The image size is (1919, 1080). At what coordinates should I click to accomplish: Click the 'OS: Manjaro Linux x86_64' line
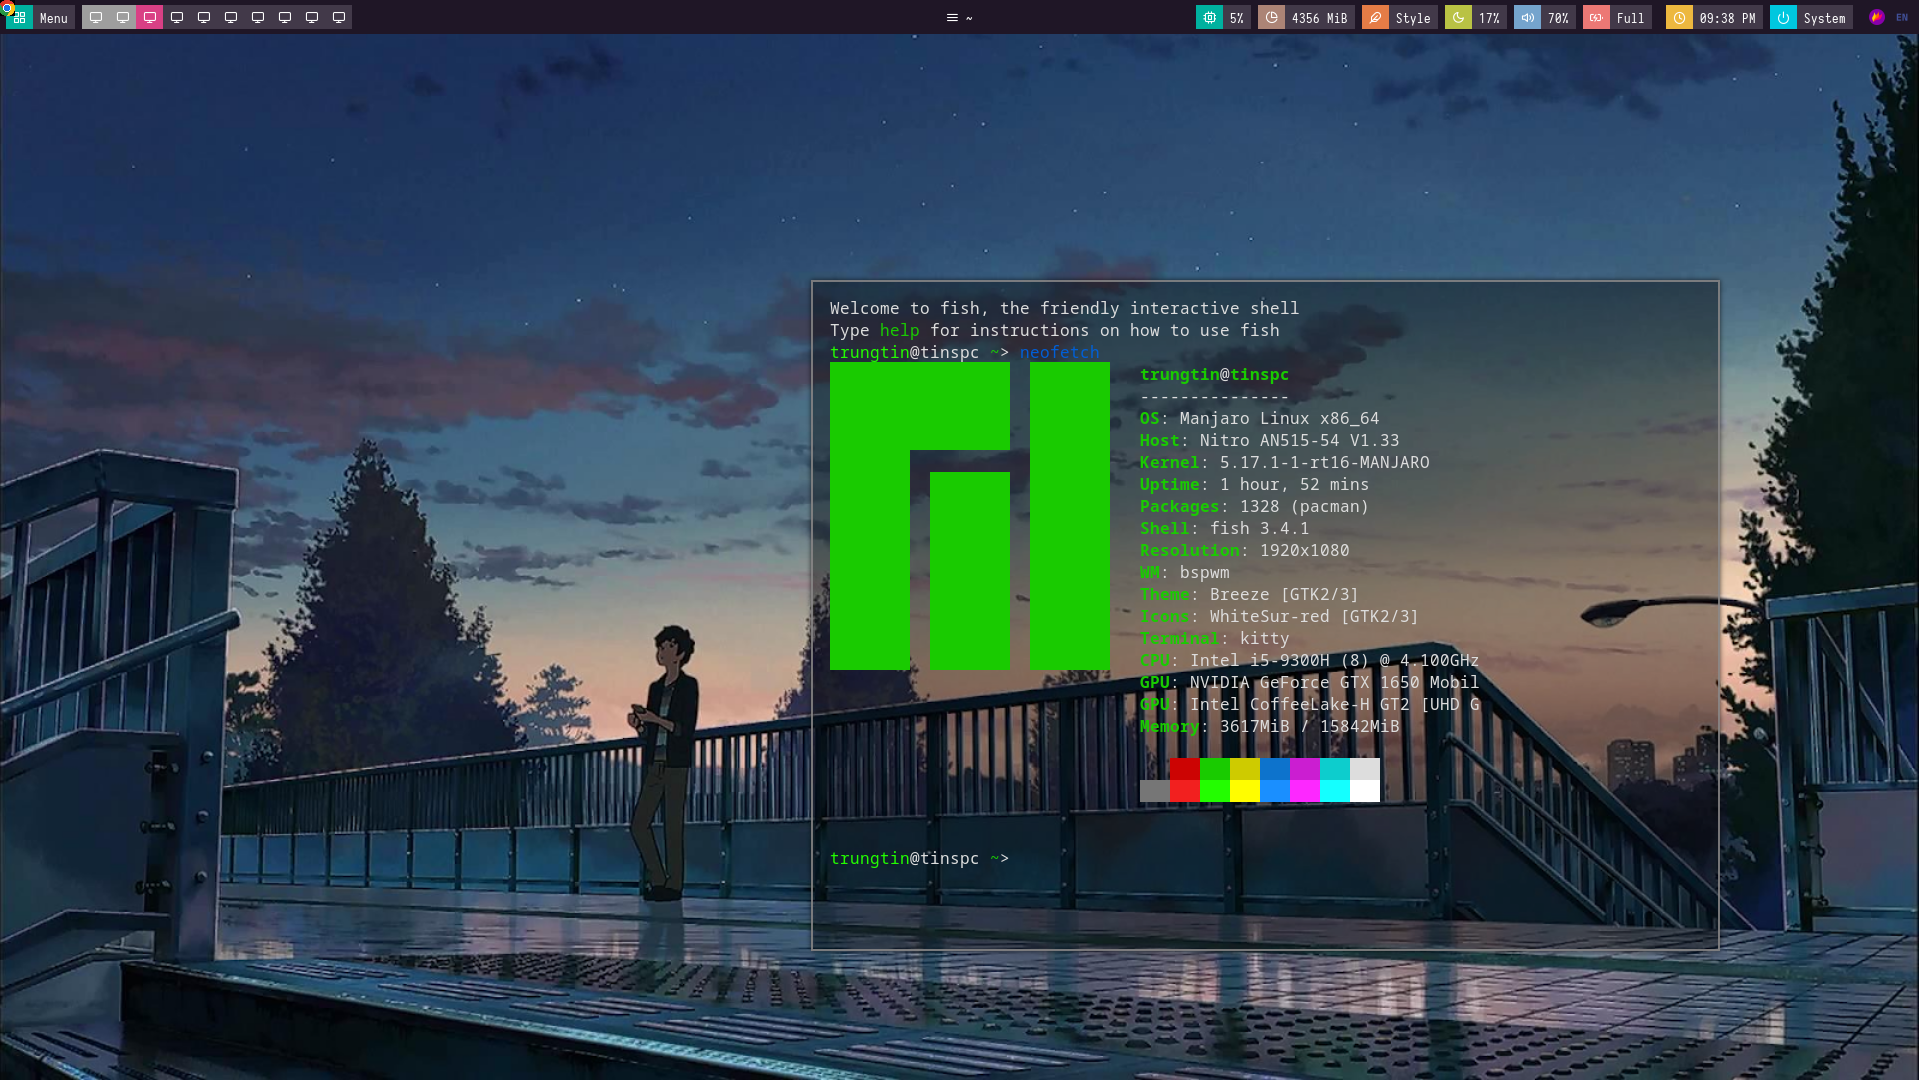pyautogui.click(x=1259, y=418)
